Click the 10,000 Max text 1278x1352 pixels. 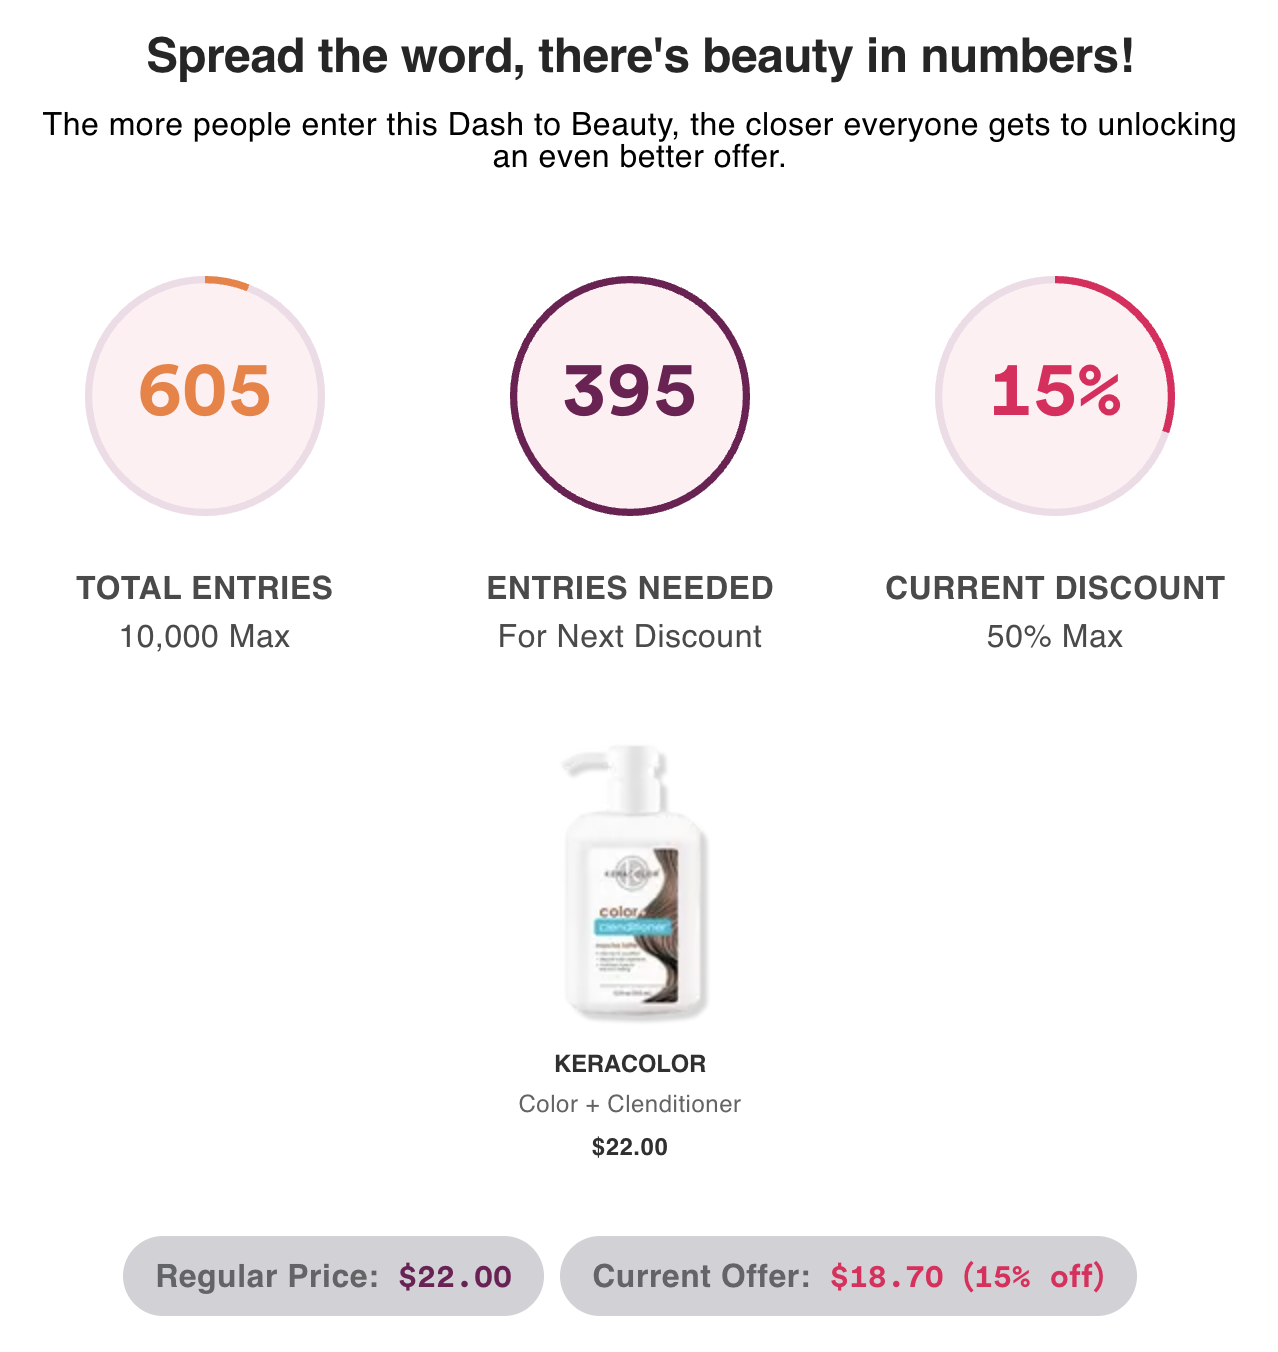tap(205, 637)
